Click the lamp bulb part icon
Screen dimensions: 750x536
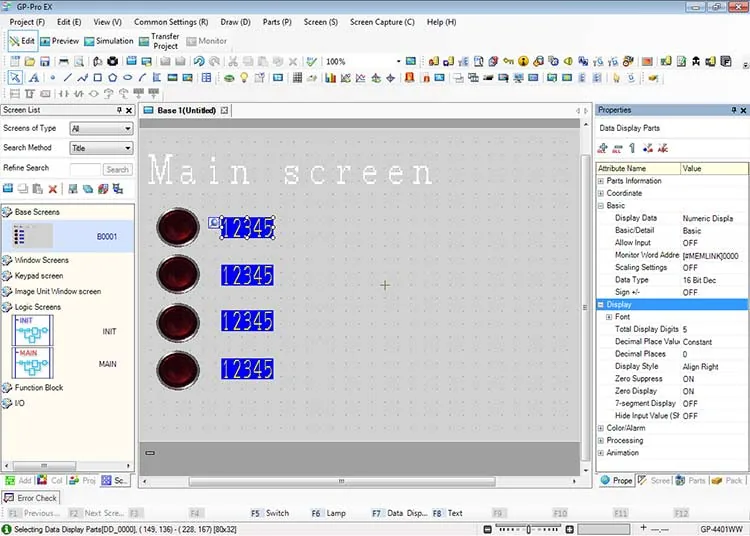244,77
